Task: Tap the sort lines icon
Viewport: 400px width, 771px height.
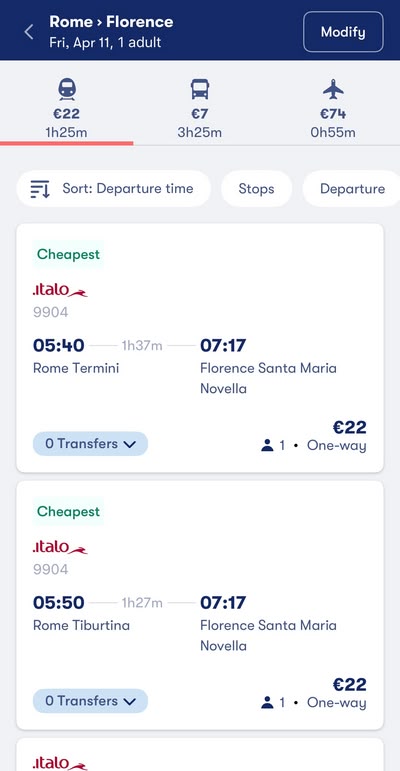Action: point(40,189)
